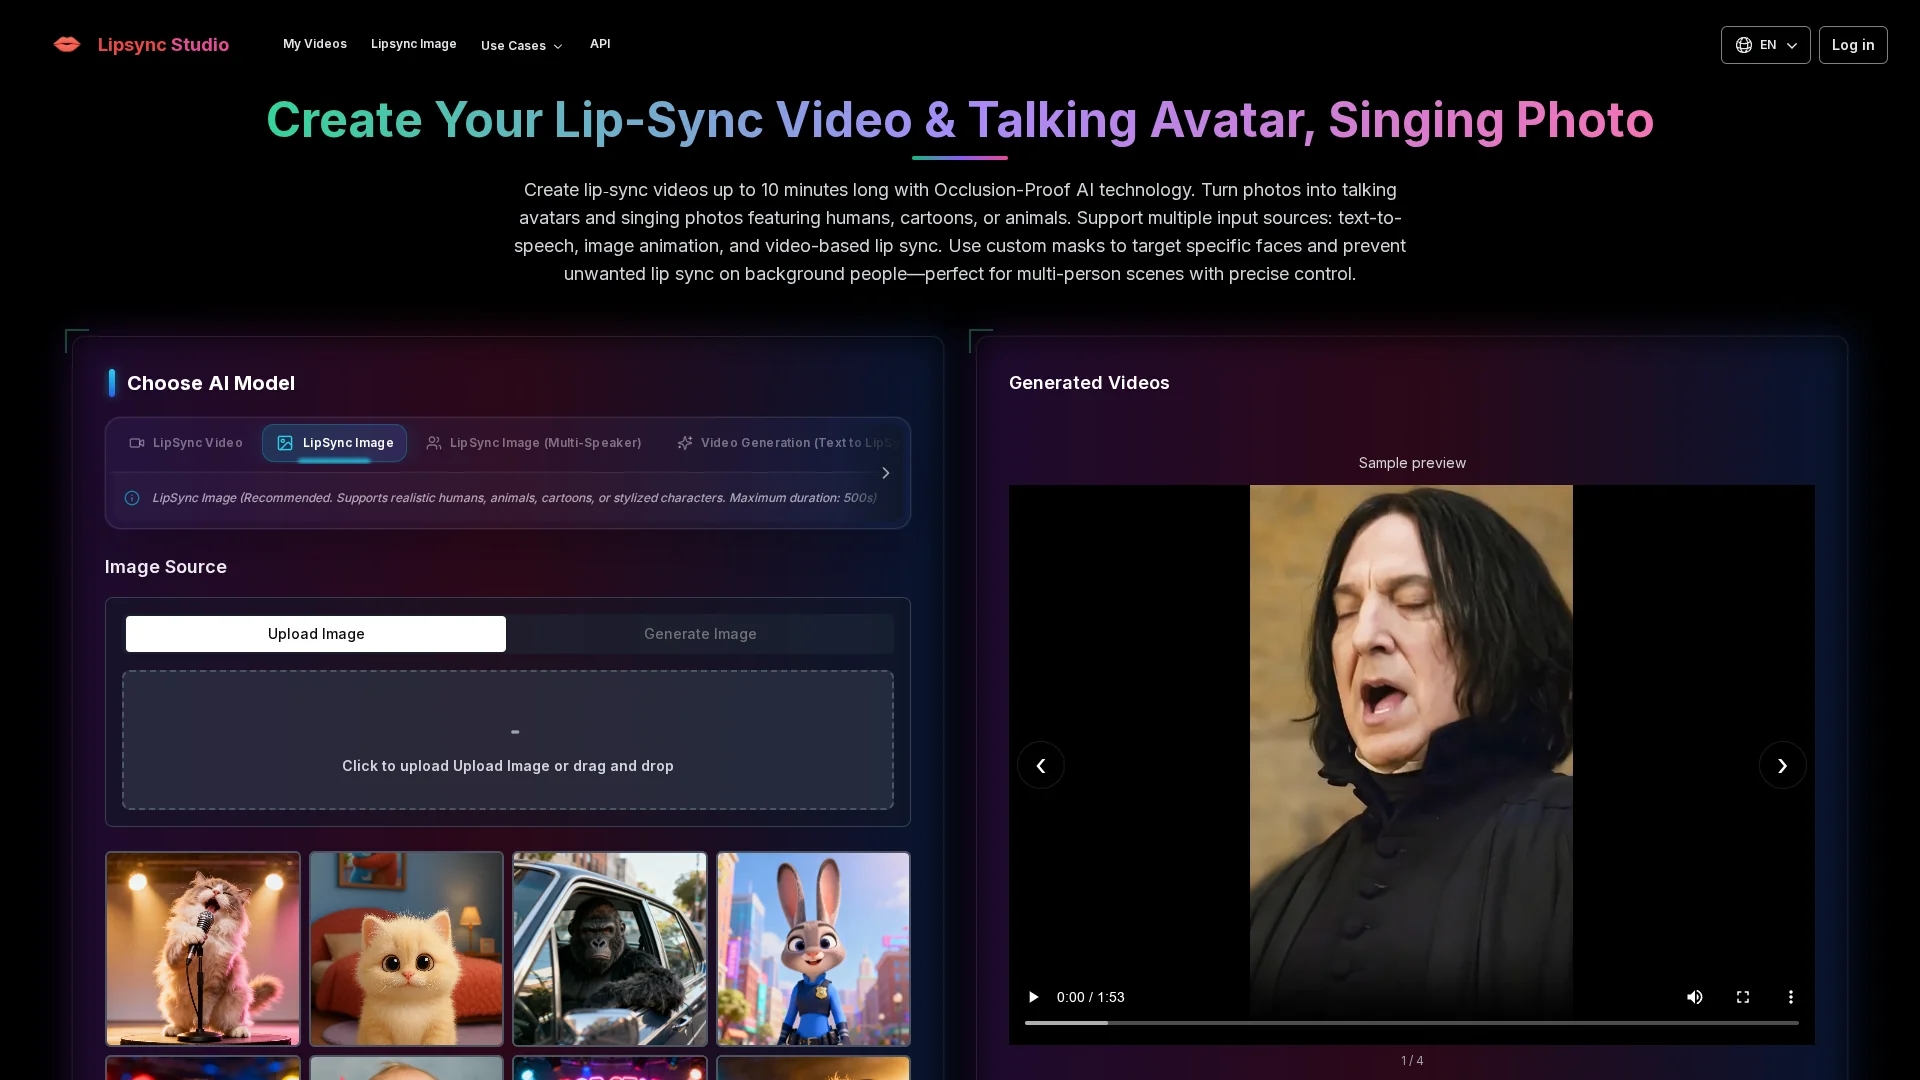Screen dimensions: 1920x1080
Task: Go to My Videos
Action: click(315, 44)
